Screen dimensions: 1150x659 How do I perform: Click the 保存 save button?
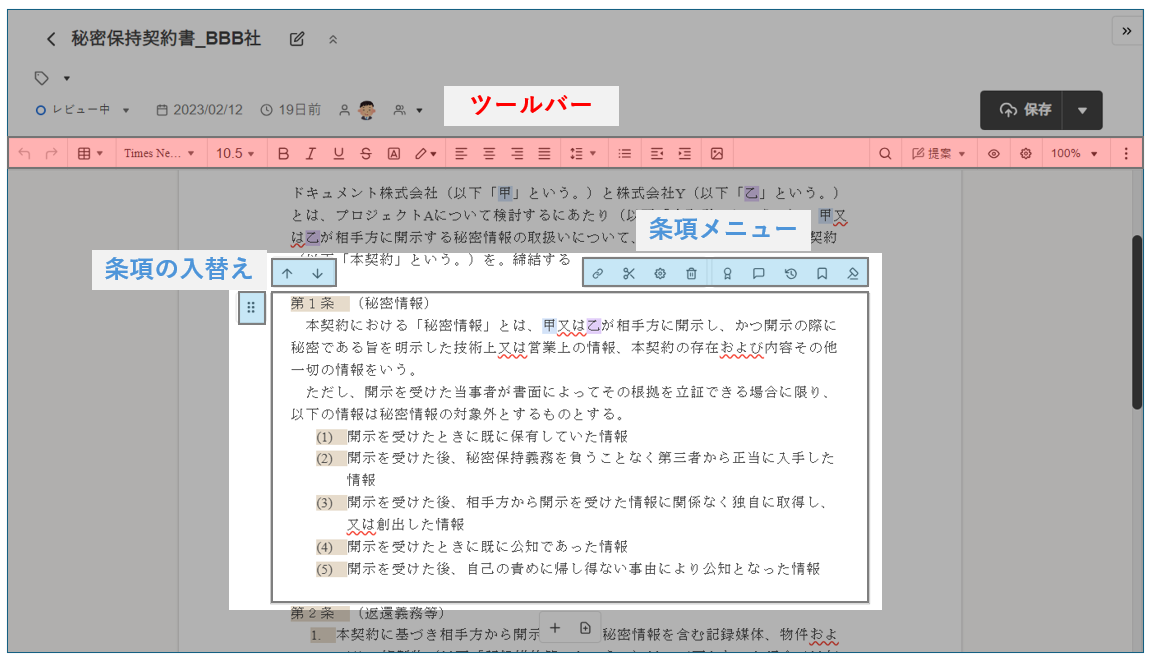coord(1024,110)
